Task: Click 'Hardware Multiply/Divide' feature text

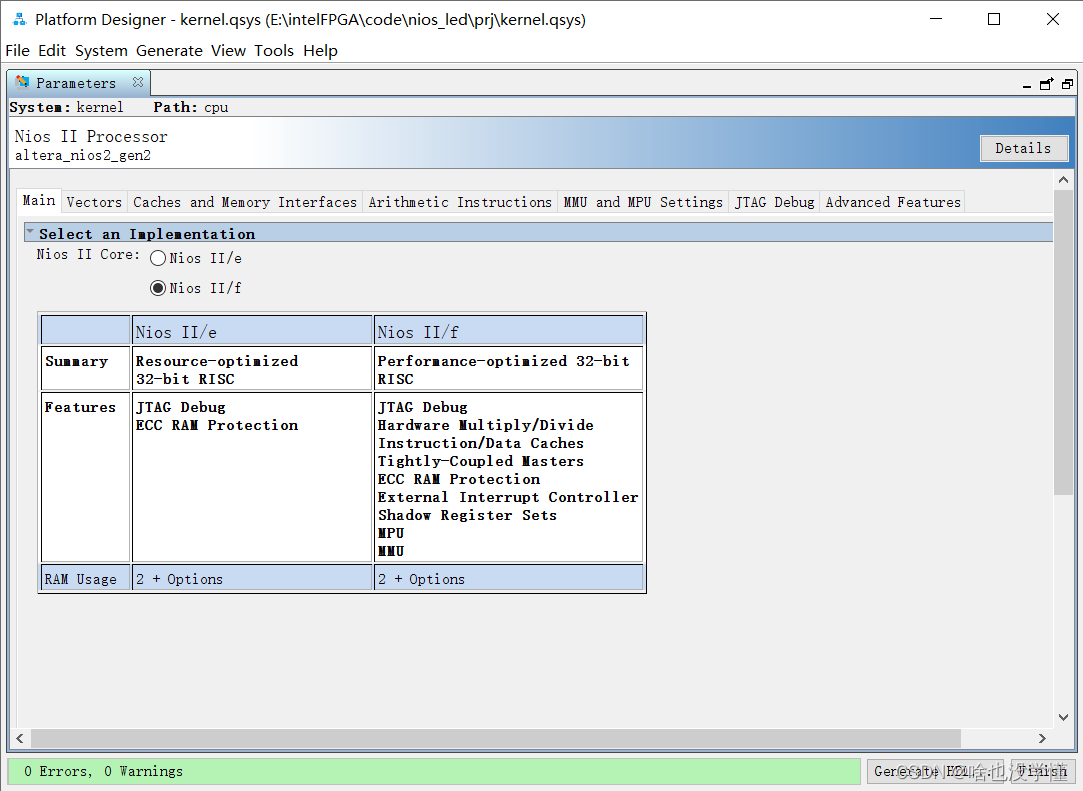Action: 486,425
